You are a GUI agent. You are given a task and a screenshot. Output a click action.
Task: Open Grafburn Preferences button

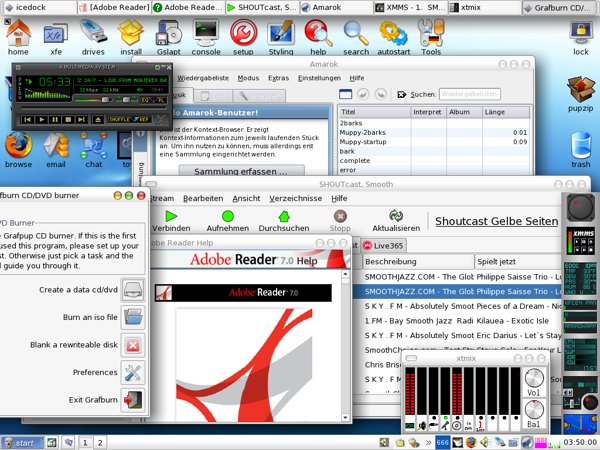133,372
